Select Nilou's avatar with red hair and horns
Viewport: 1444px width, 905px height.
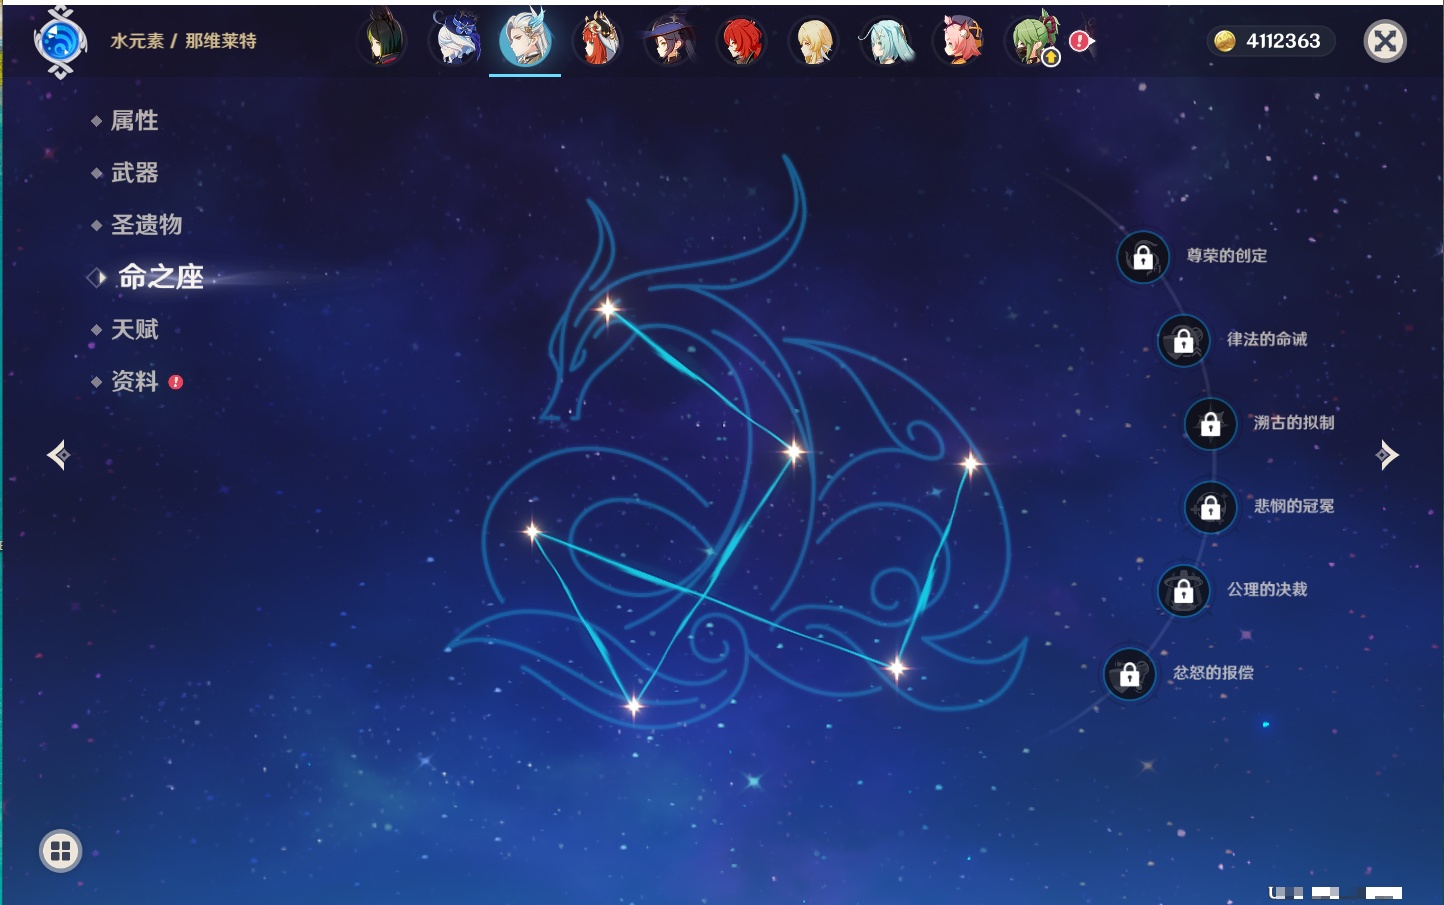click(598, 41)
